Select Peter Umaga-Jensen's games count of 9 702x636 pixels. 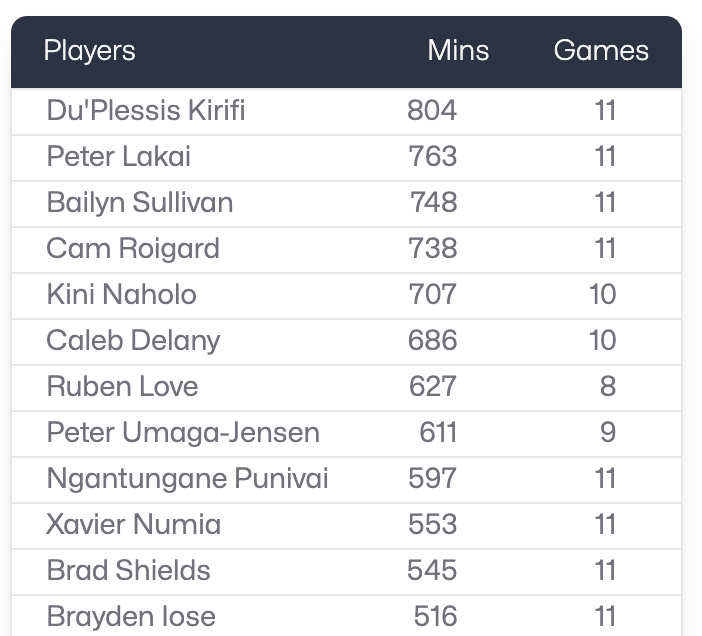608,432
